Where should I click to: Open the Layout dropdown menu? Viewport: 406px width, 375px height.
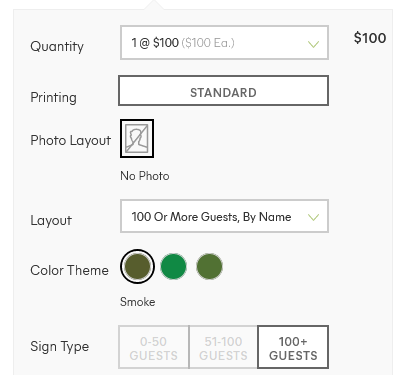224,216
